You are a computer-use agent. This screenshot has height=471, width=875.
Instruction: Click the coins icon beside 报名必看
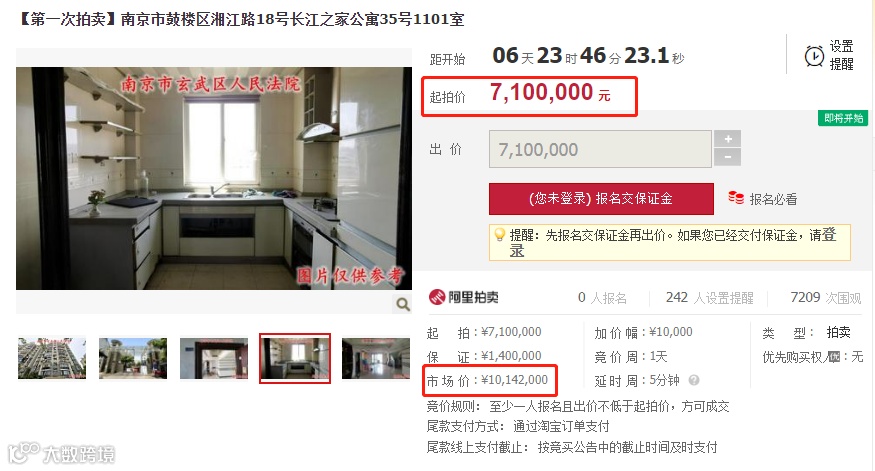735,198
